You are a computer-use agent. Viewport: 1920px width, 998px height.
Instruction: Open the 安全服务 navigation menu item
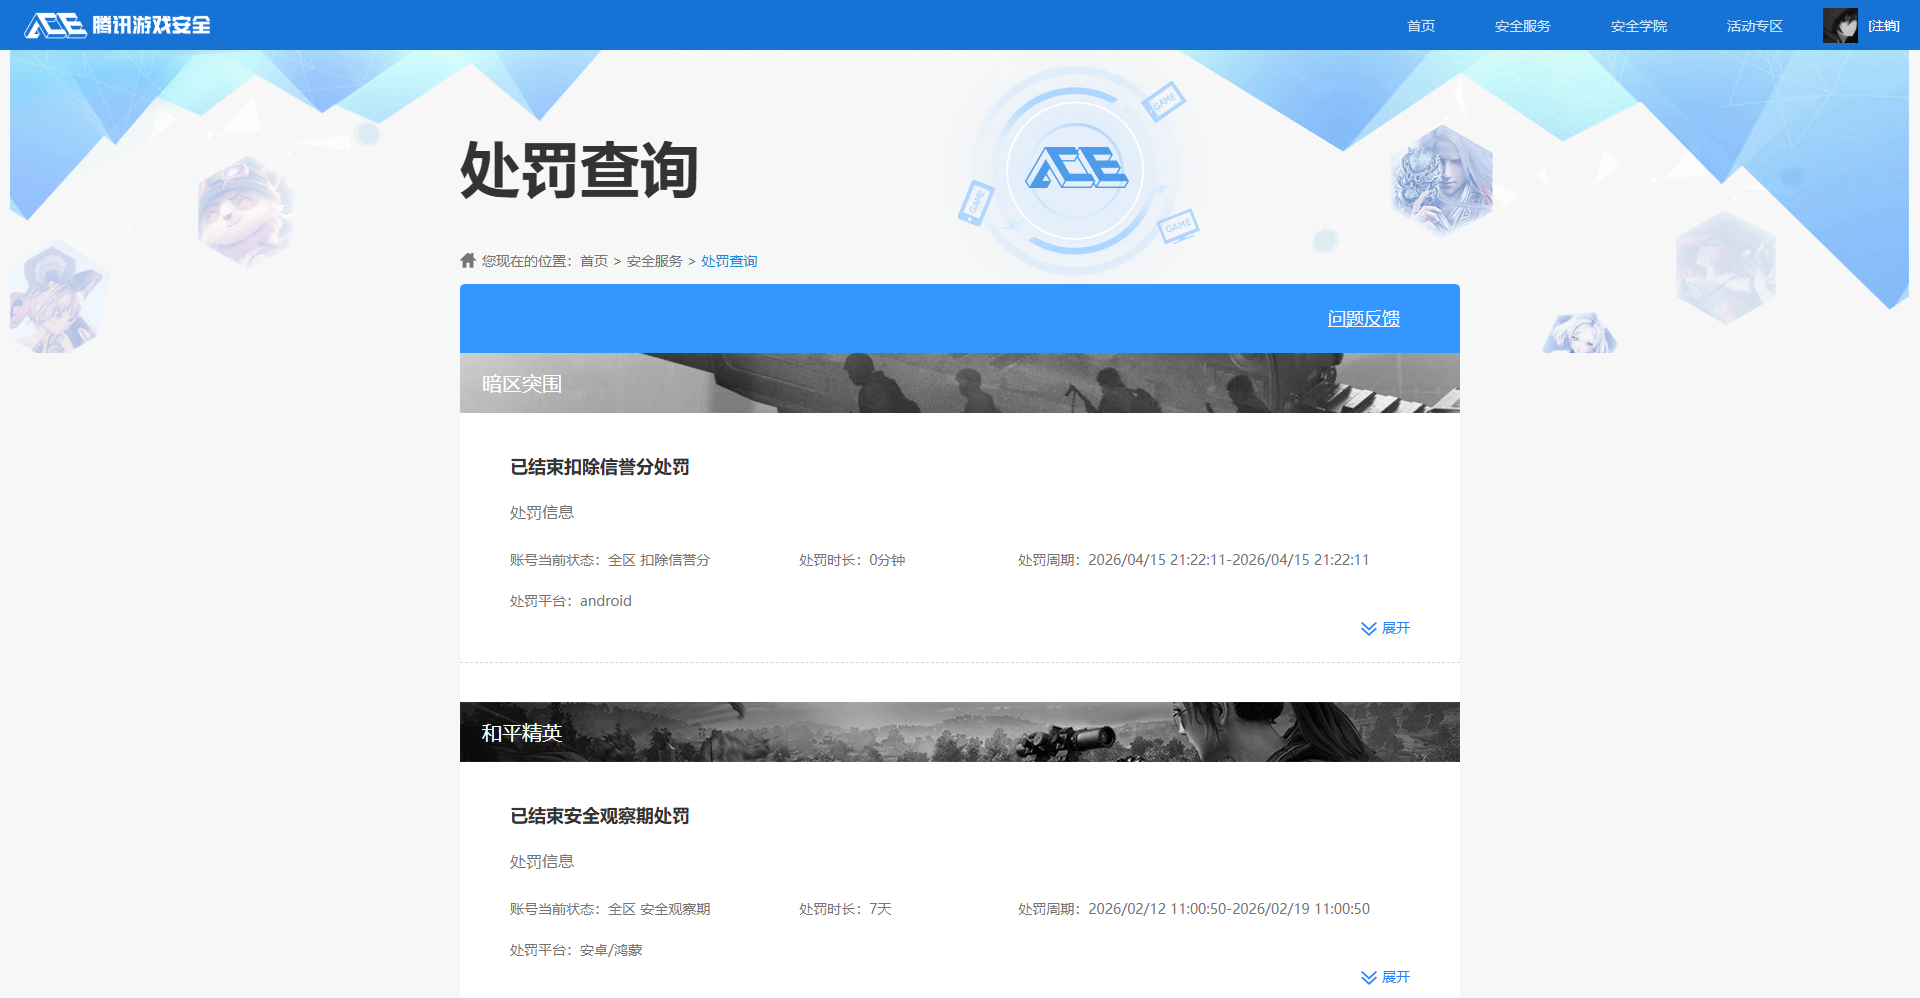tap(1522, 26)
